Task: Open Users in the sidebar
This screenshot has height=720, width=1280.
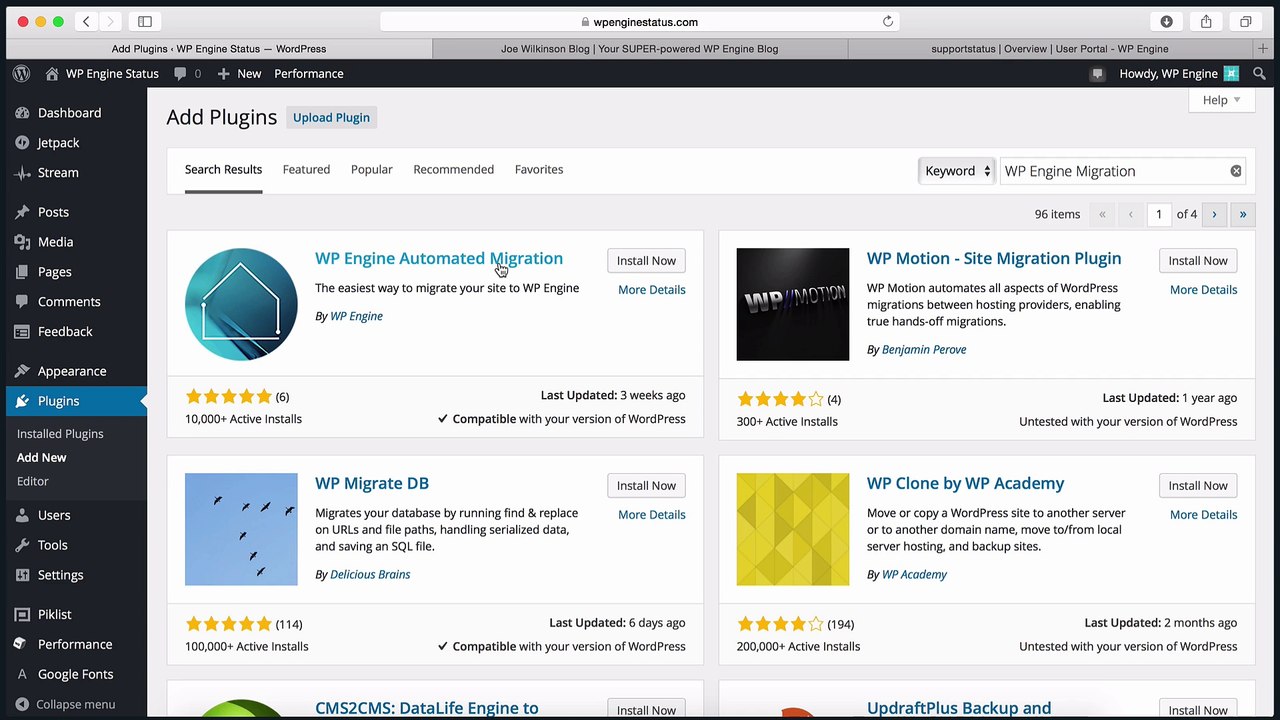Action: 54,515
